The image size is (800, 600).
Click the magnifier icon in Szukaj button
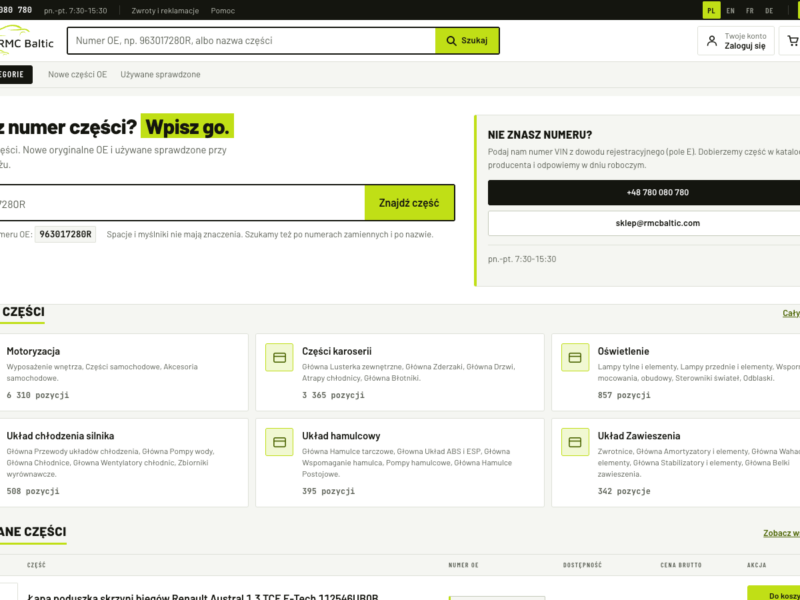coord(451,41)
